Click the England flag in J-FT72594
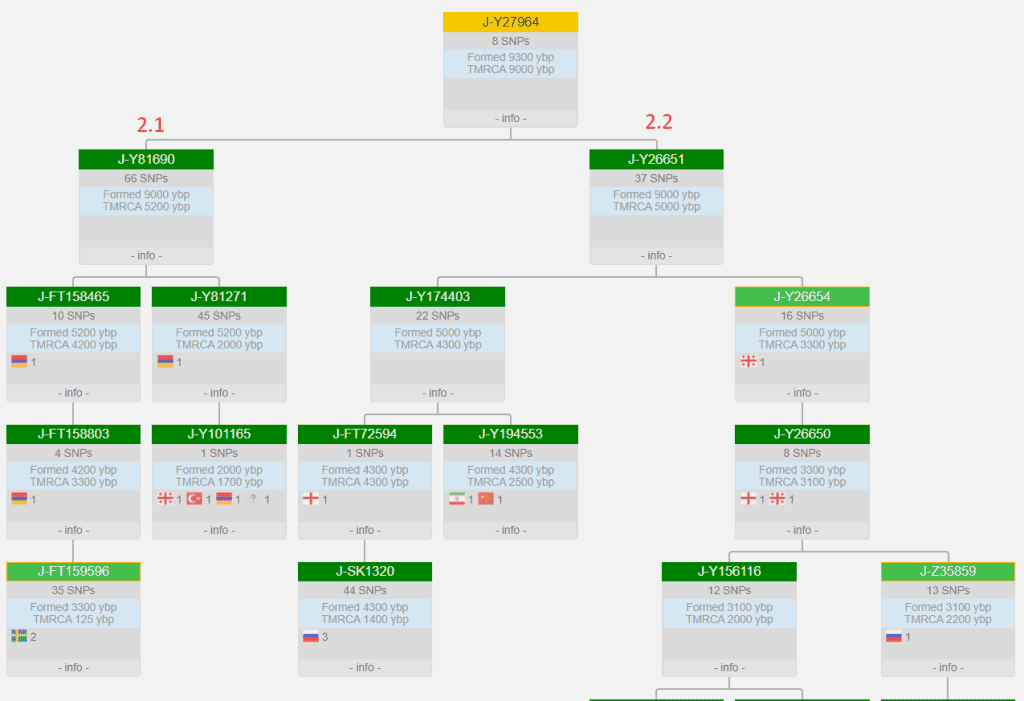This screenshot has height=701, width=1024. pyautogui.click(x=310, y=499)
